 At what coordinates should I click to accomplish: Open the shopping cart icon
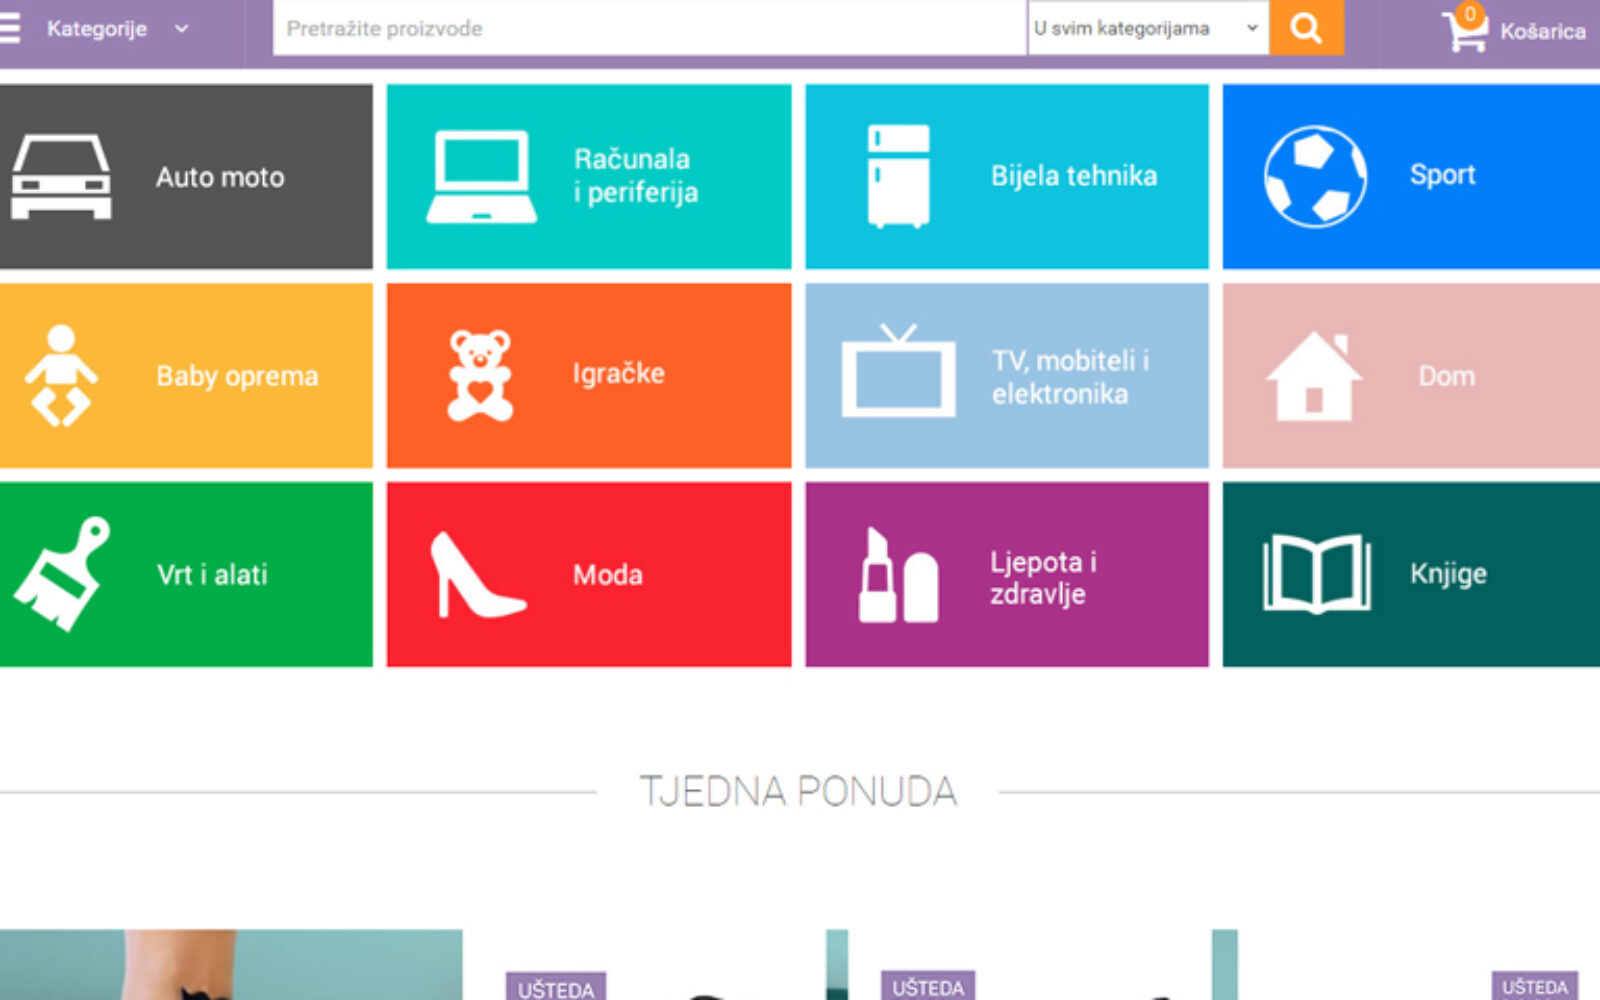point(1464,30)
